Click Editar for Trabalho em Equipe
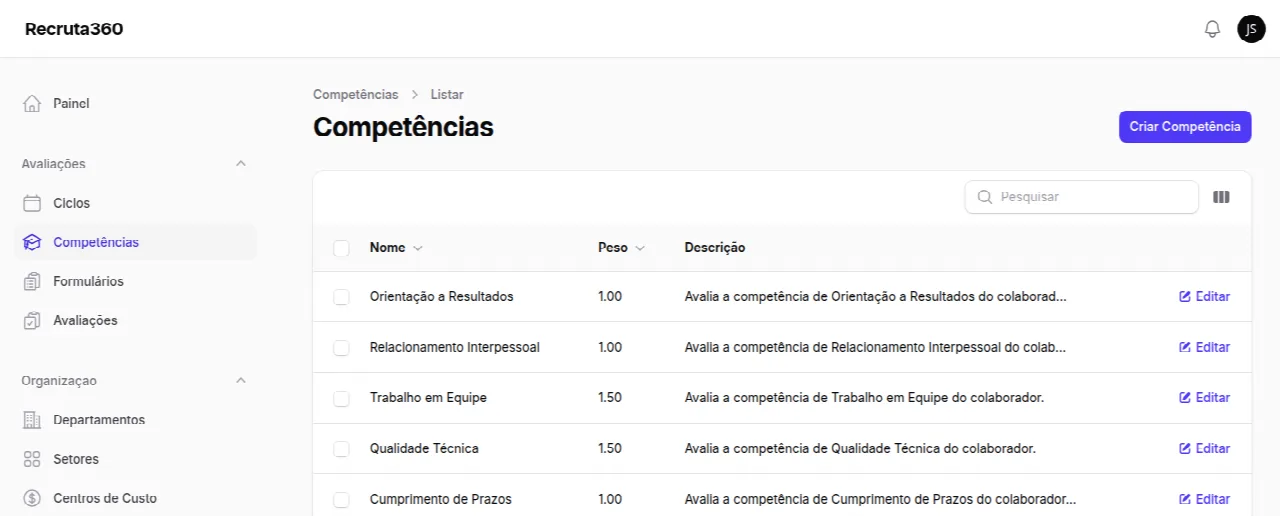Screen dimensions: 1280x516 tap(1205, 397)
